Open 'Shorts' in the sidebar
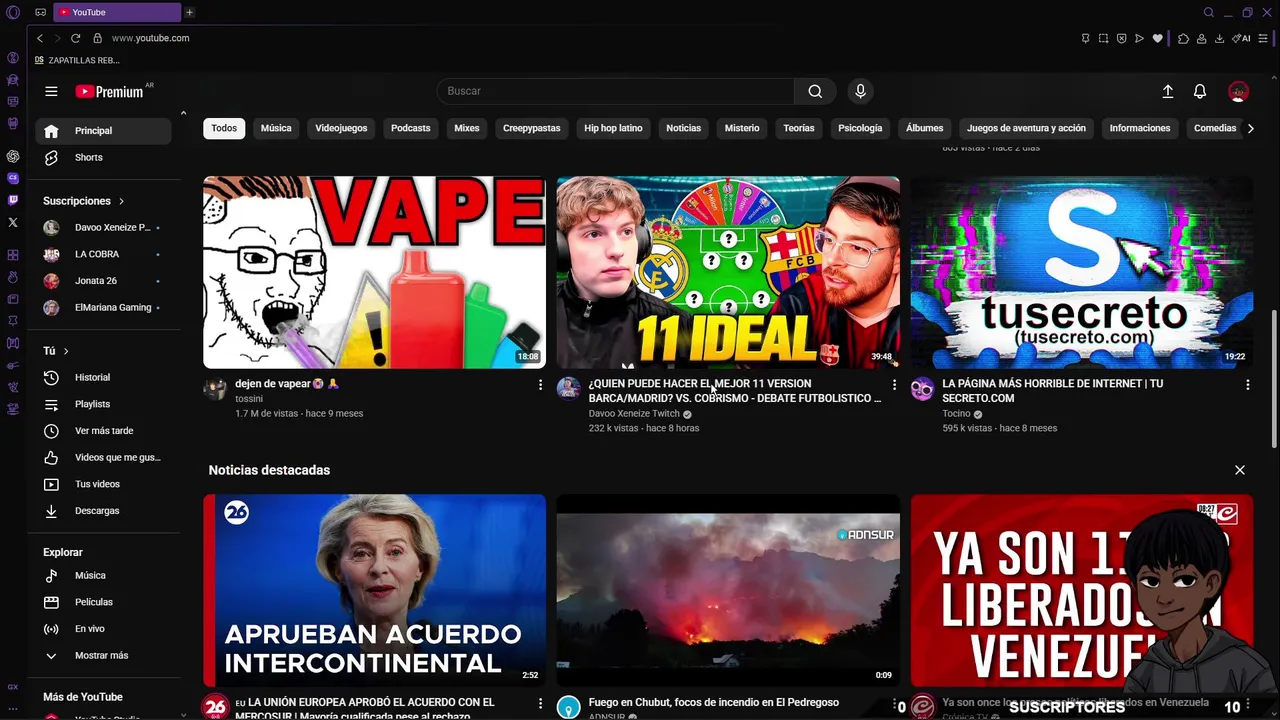 [x=101, y=157]
